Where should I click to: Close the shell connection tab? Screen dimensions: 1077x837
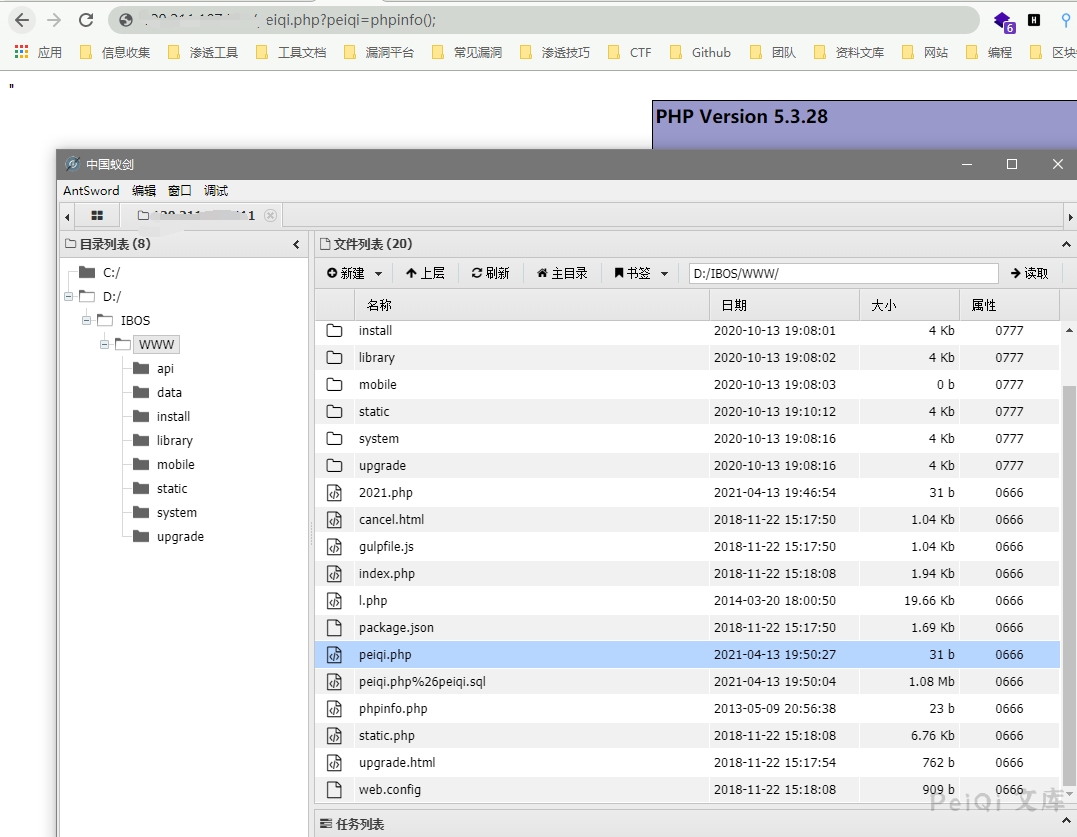tap(270, 216)
